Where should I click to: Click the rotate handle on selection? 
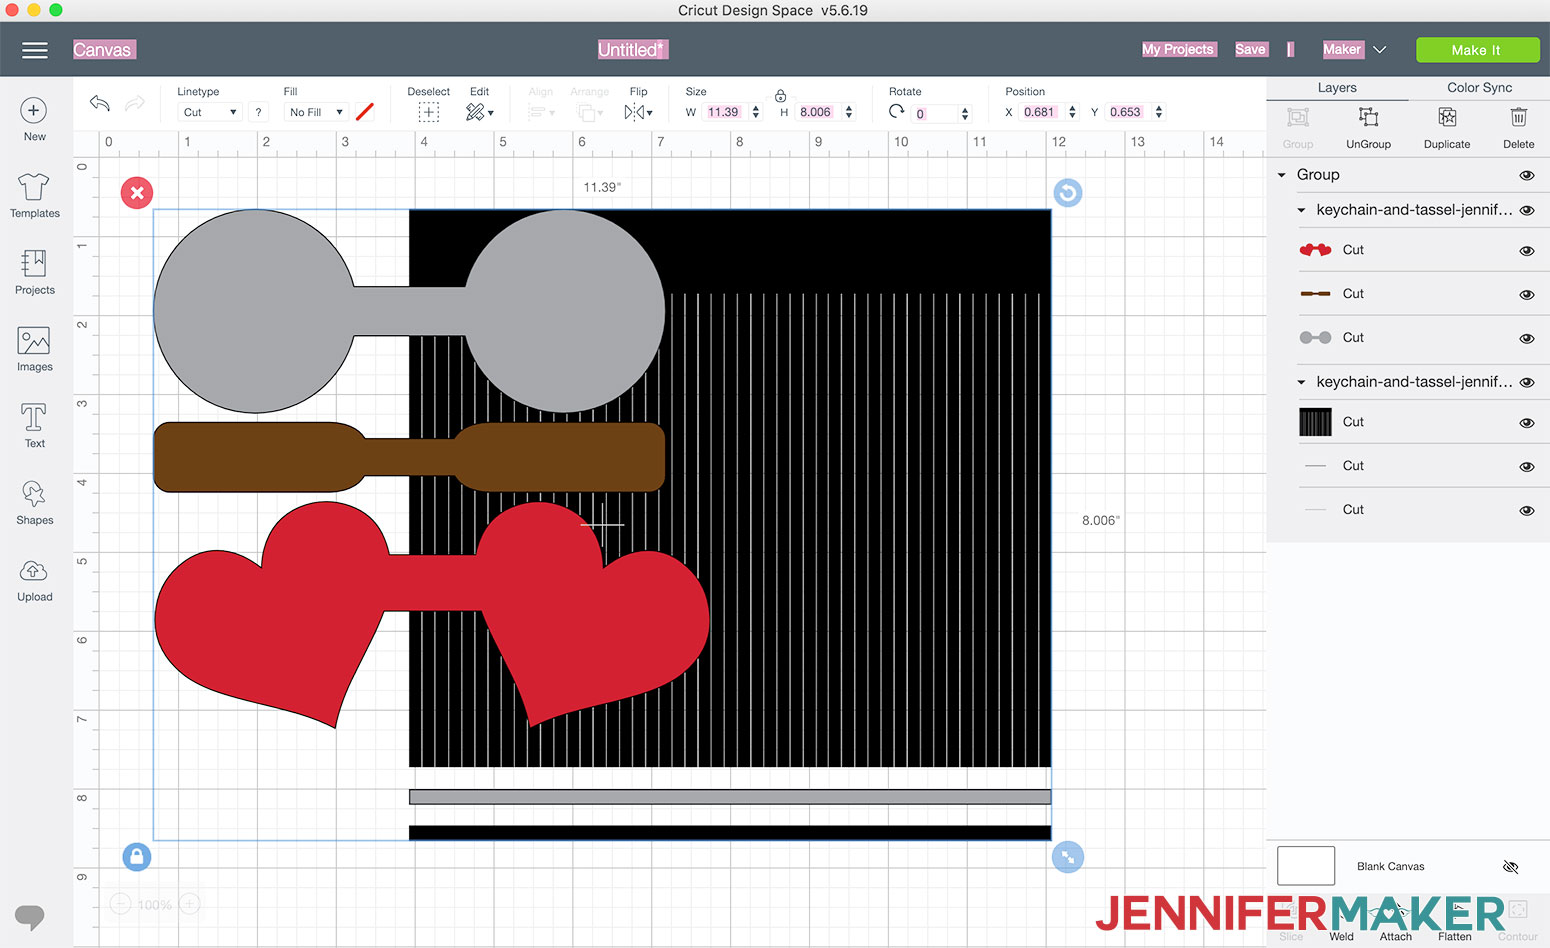tap(1068, 193)
